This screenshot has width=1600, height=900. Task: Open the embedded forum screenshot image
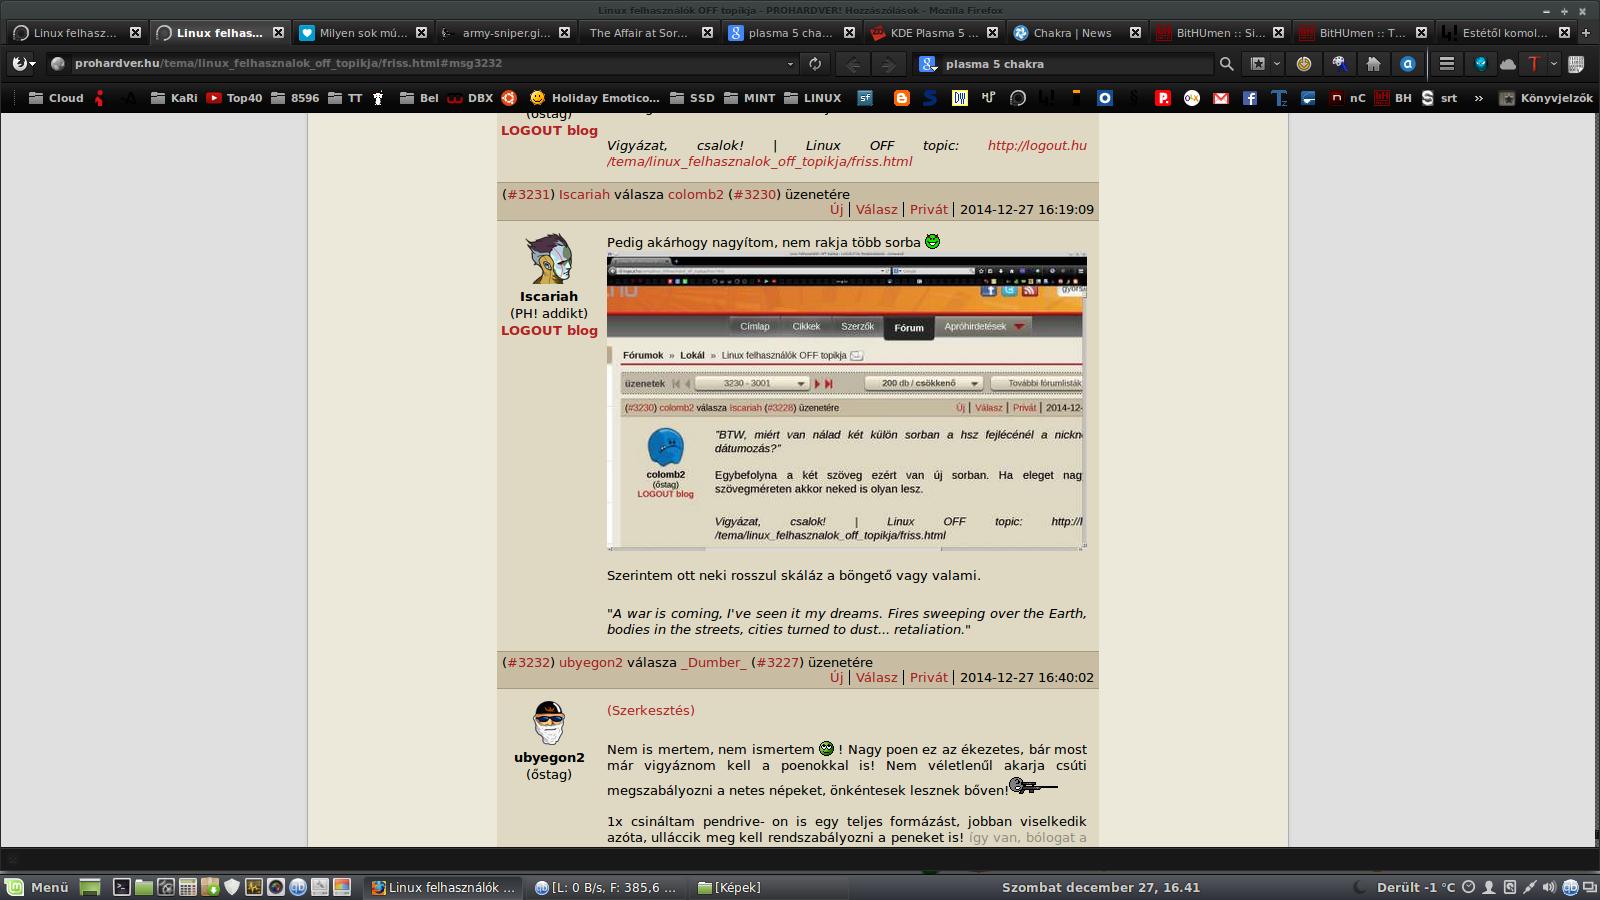point(847,403)
